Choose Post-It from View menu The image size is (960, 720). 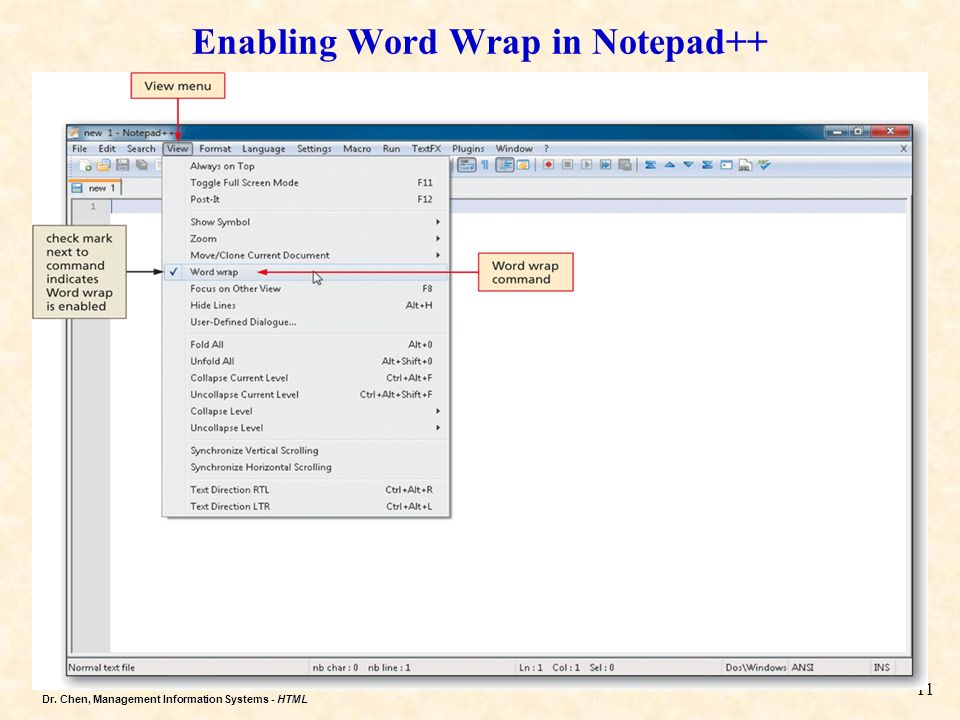point(306,199)
